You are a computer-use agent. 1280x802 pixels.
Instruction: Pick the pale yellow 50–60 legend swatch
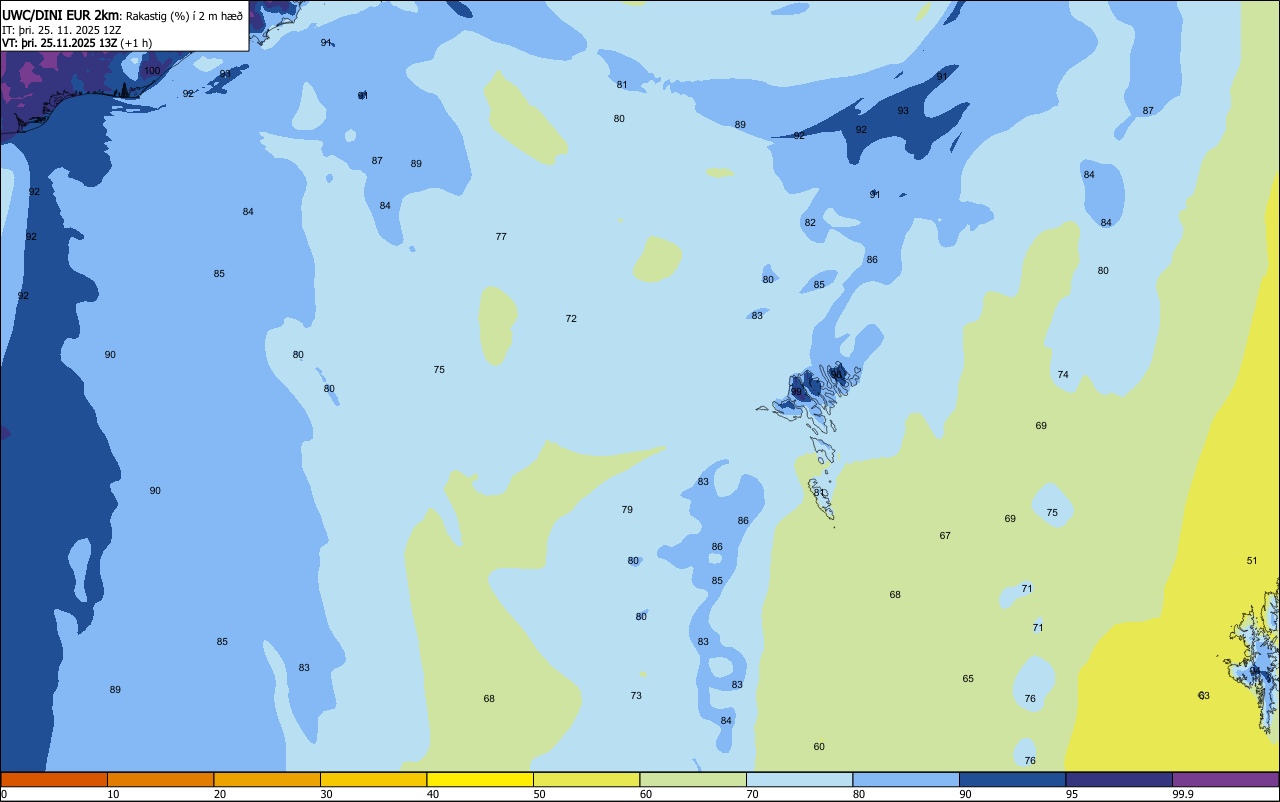click(x=586, y=779)
